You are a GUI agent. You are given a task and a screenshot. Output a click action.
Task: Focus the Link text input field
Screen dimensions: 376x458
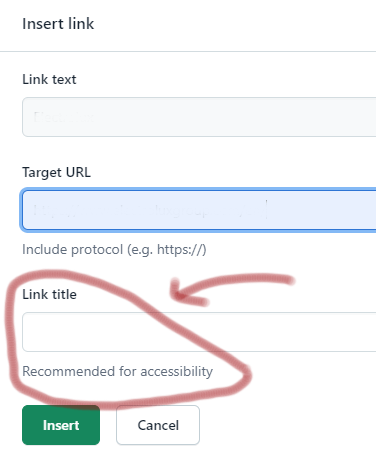[x=199, y=117]
